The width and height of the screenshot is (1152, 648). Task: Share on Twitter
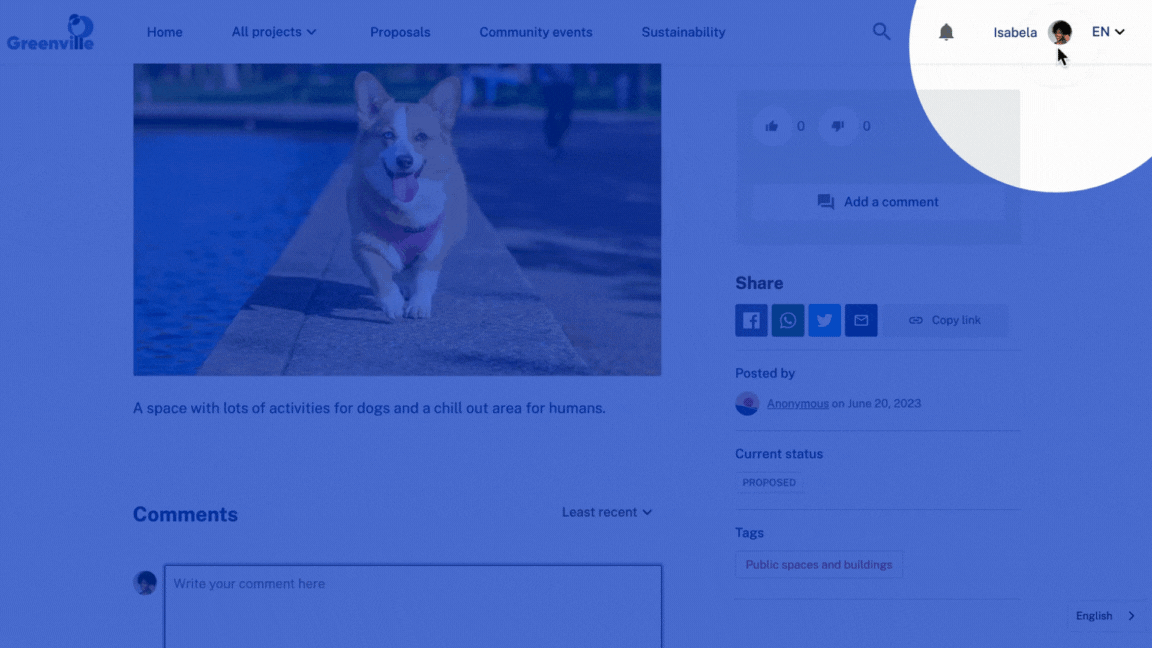coord(824,320)
